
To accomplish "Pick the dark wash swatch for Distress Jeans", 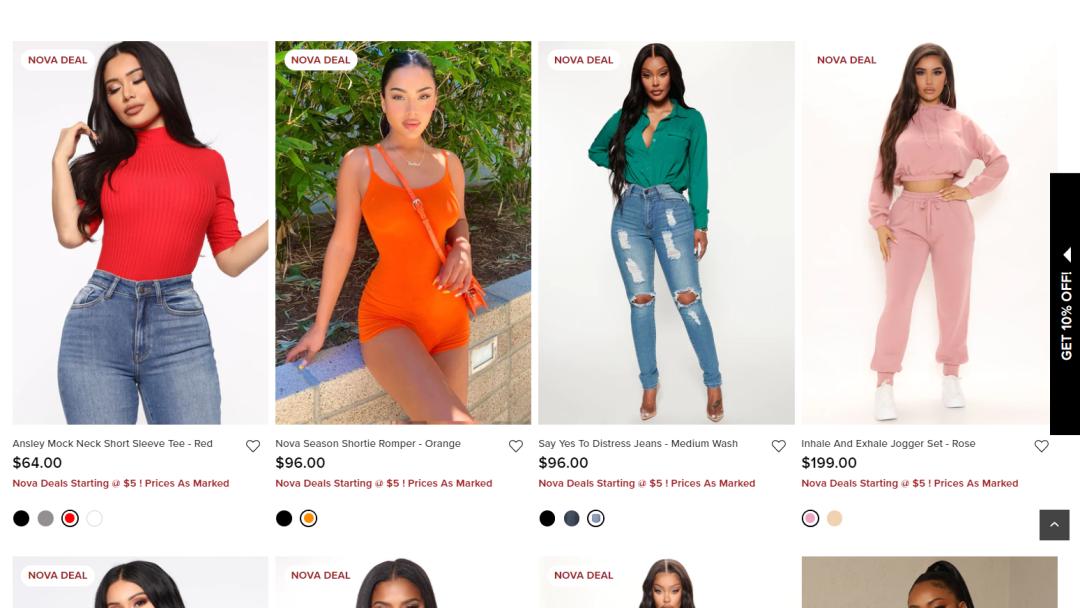I will pos(572,518).
